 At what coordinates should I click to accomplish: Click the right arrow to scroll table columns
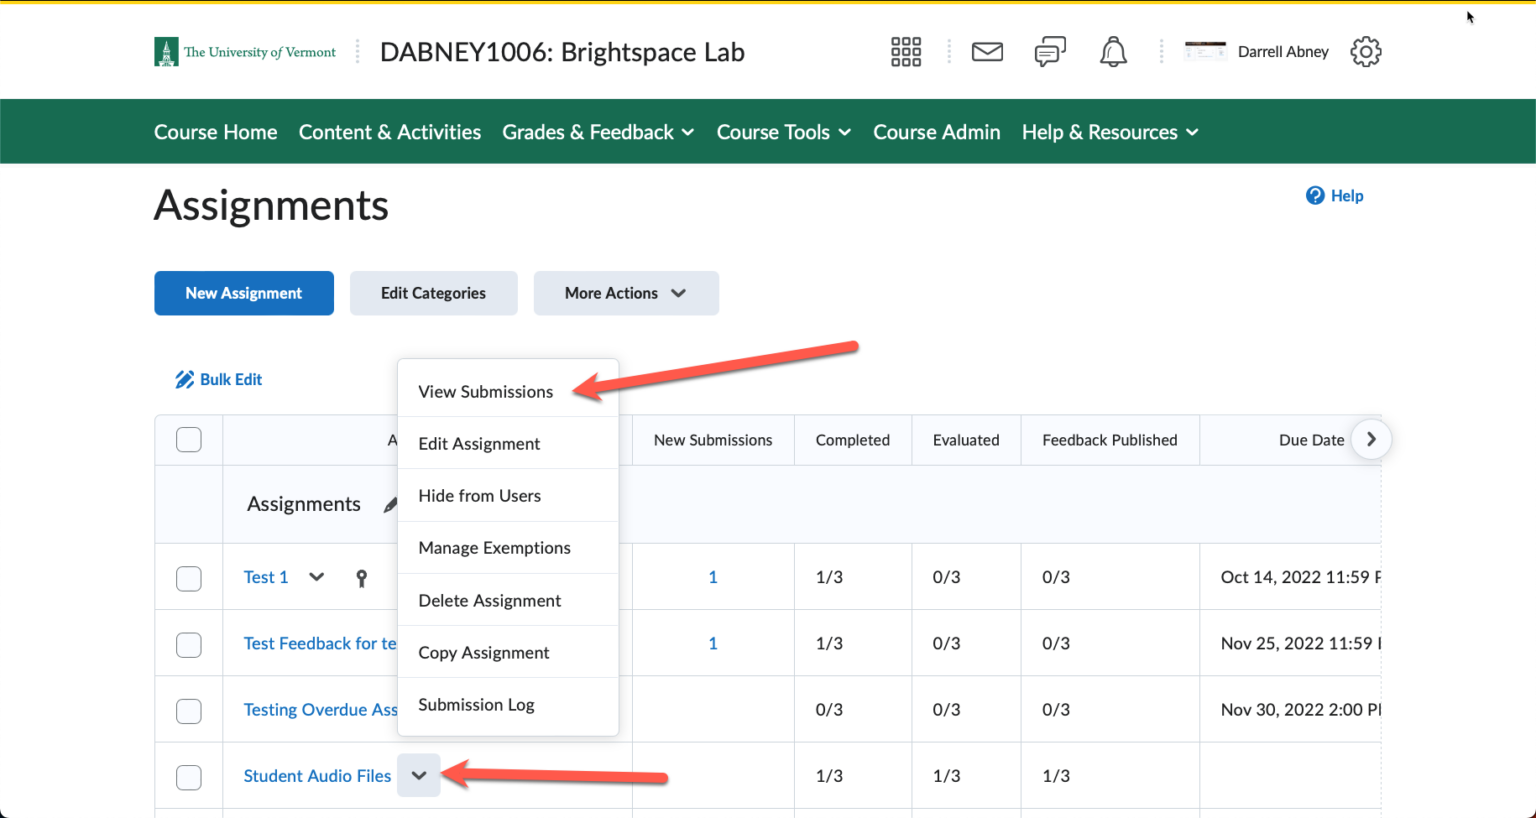1371,439
